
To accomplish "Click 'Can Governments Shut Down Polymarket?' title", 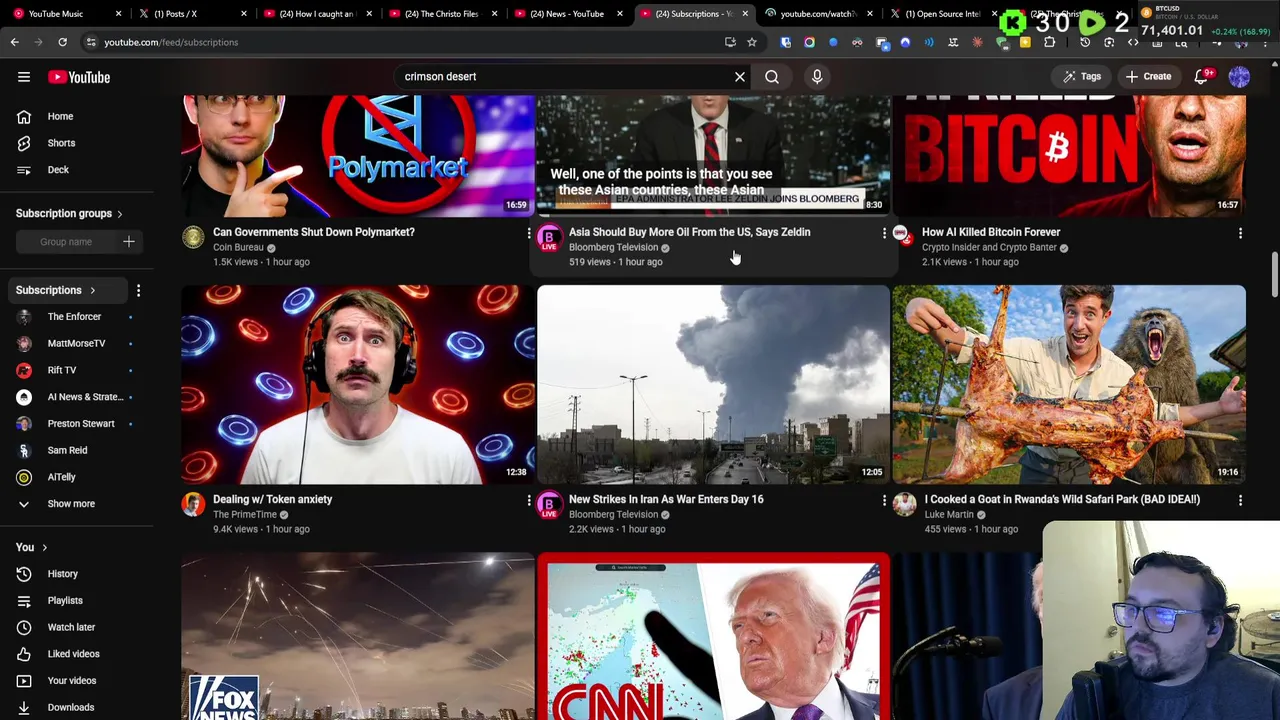I will click(313, 232).
